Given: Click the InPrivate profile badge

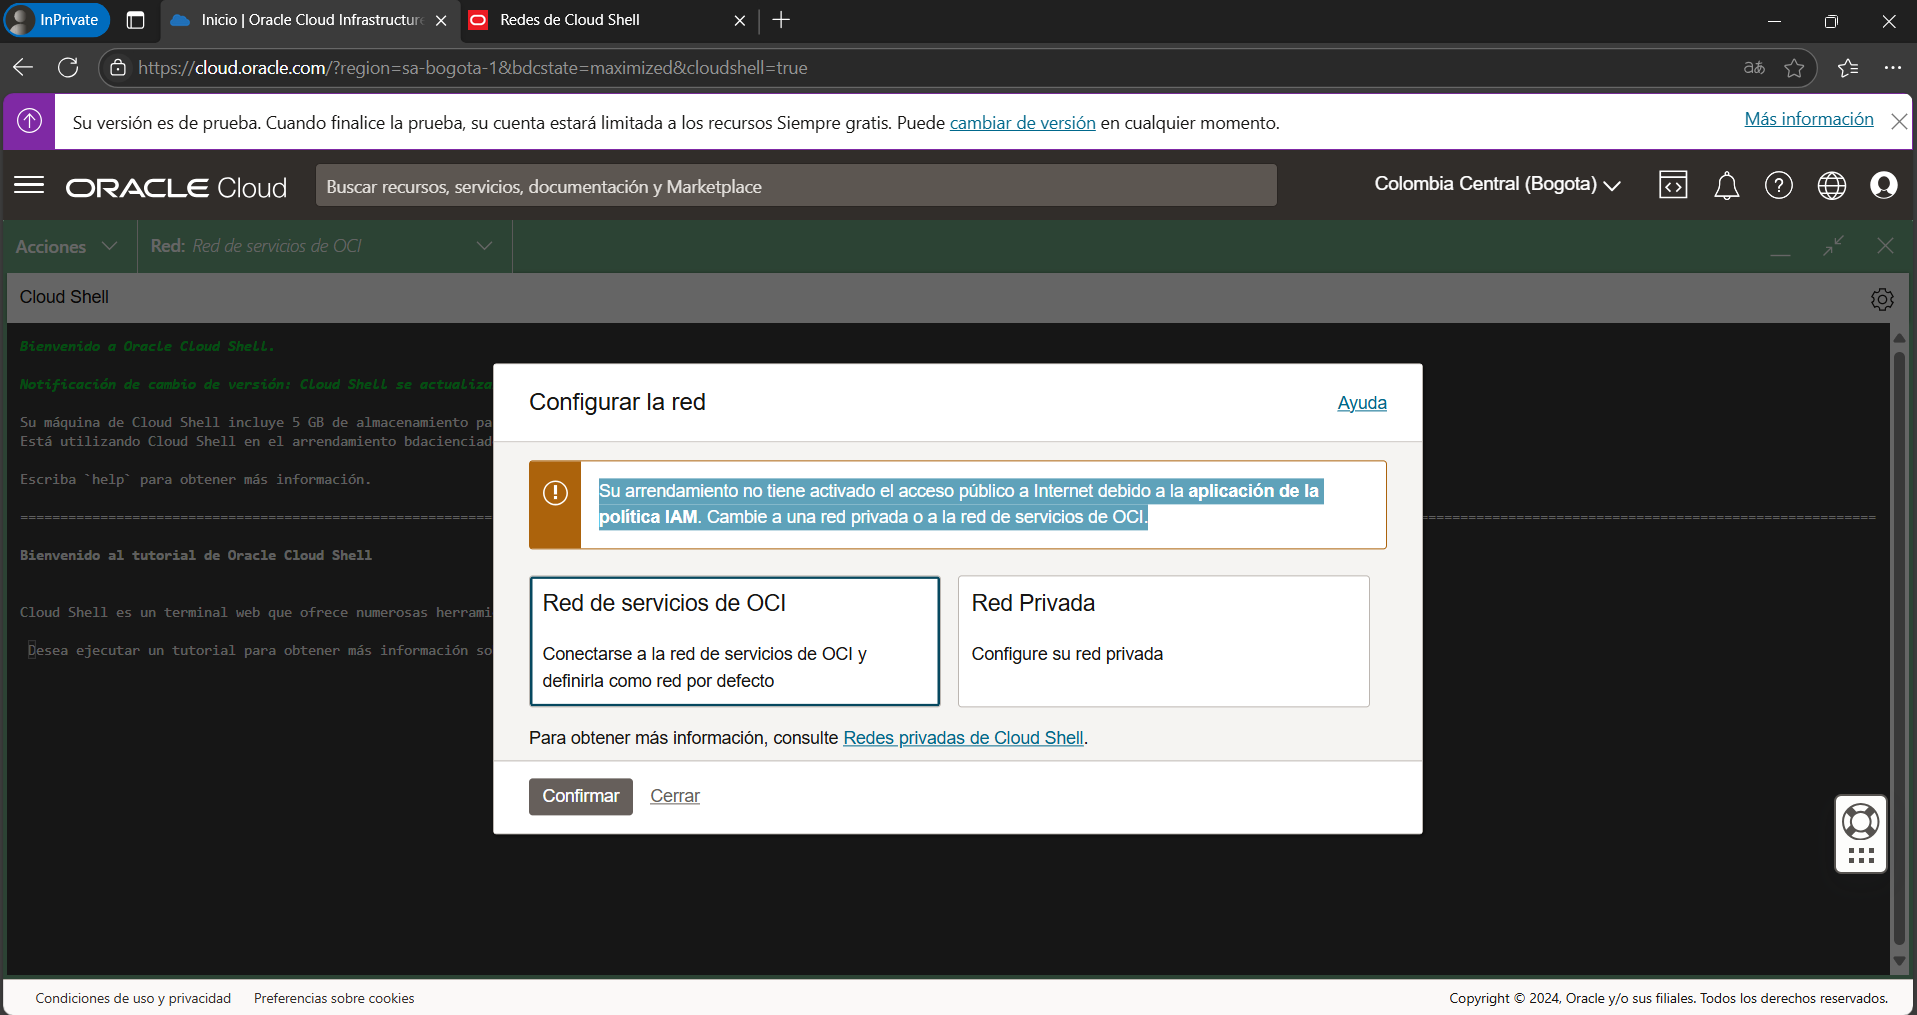Looking at the screenshot, I should point(57,20).
